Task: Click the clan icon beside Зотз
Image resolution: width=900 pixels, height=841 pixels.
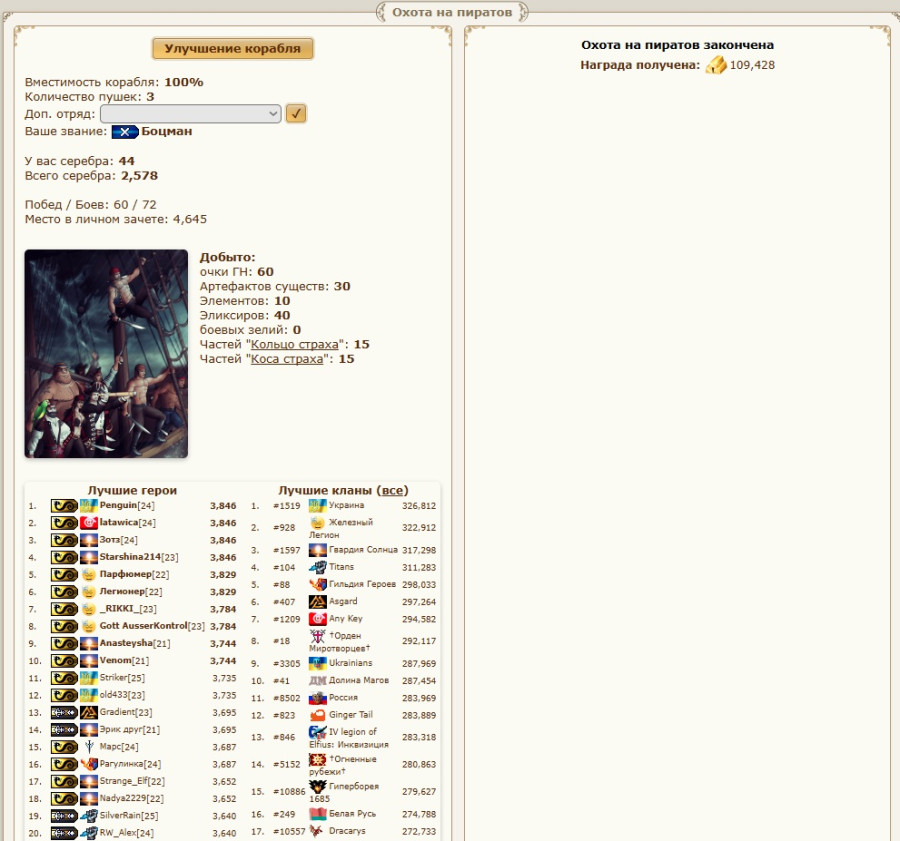Action: [88, 540]
